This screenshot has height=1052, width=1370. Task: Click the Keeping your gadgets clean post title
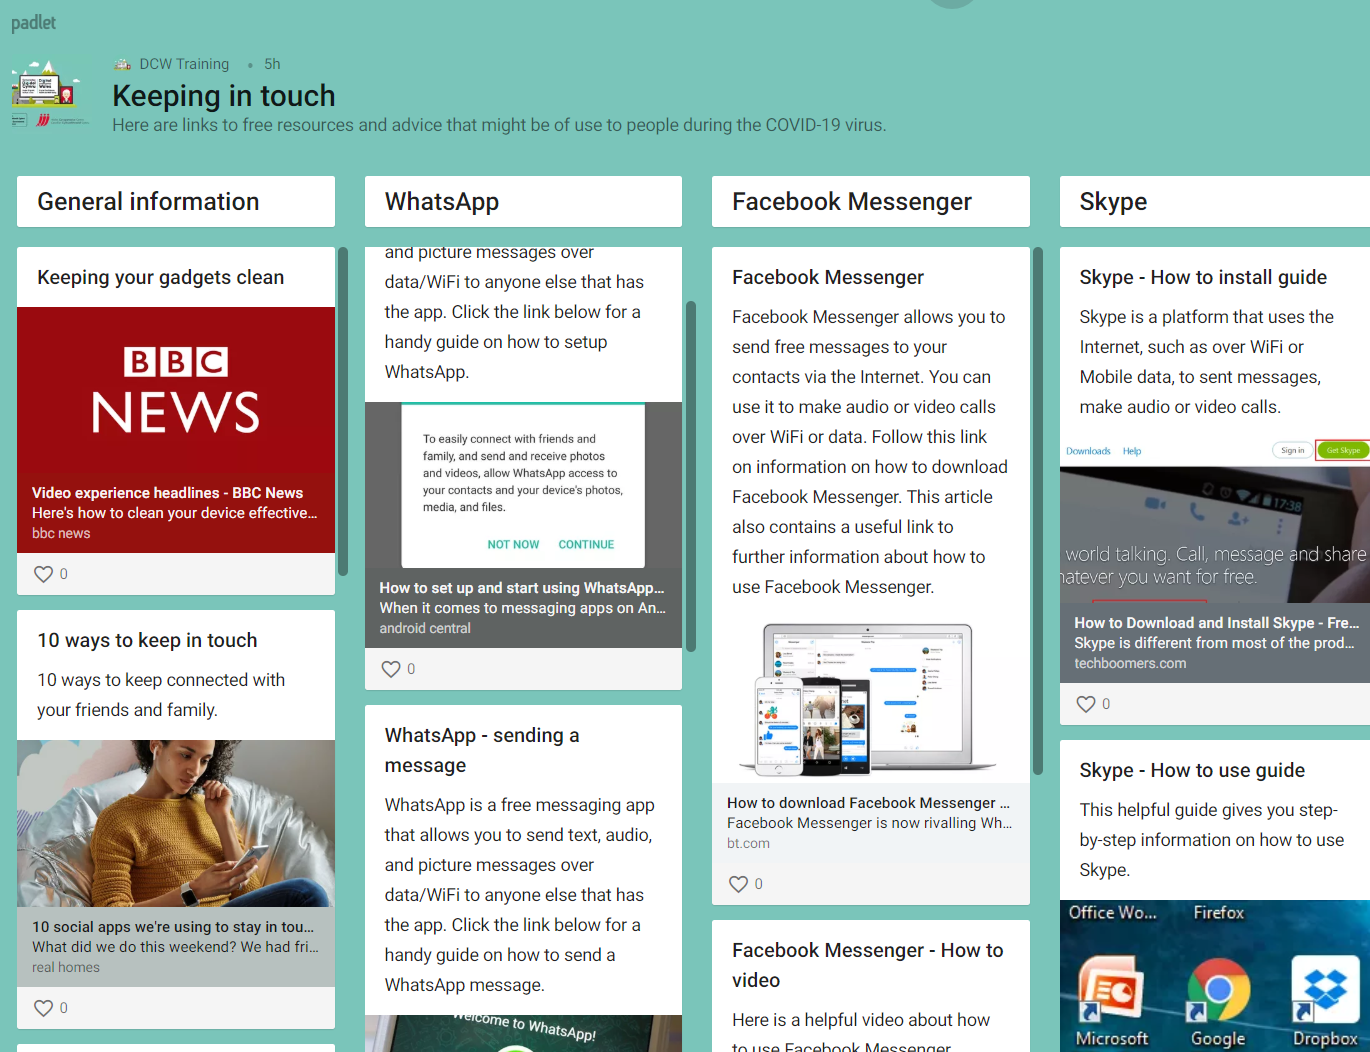(161, 277)
